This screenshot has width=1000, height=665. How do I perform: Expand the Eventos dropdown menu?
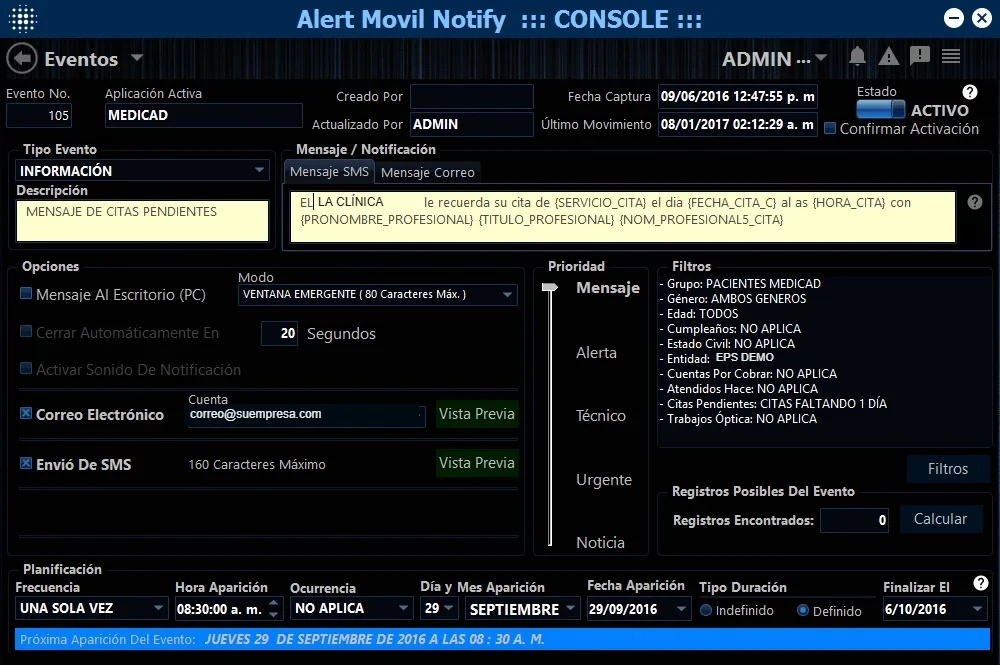(x=136, y=58)
